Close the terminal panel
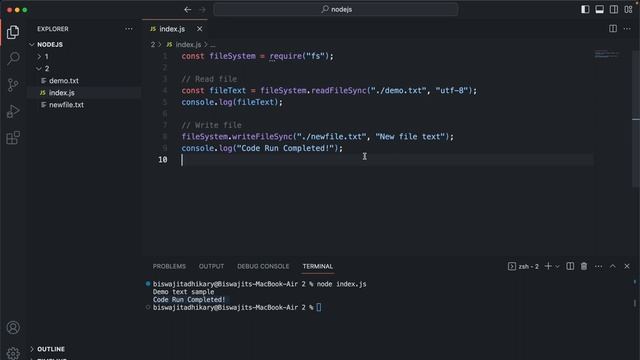The width and height of the screenshot is (640, 360). (627, 266)
